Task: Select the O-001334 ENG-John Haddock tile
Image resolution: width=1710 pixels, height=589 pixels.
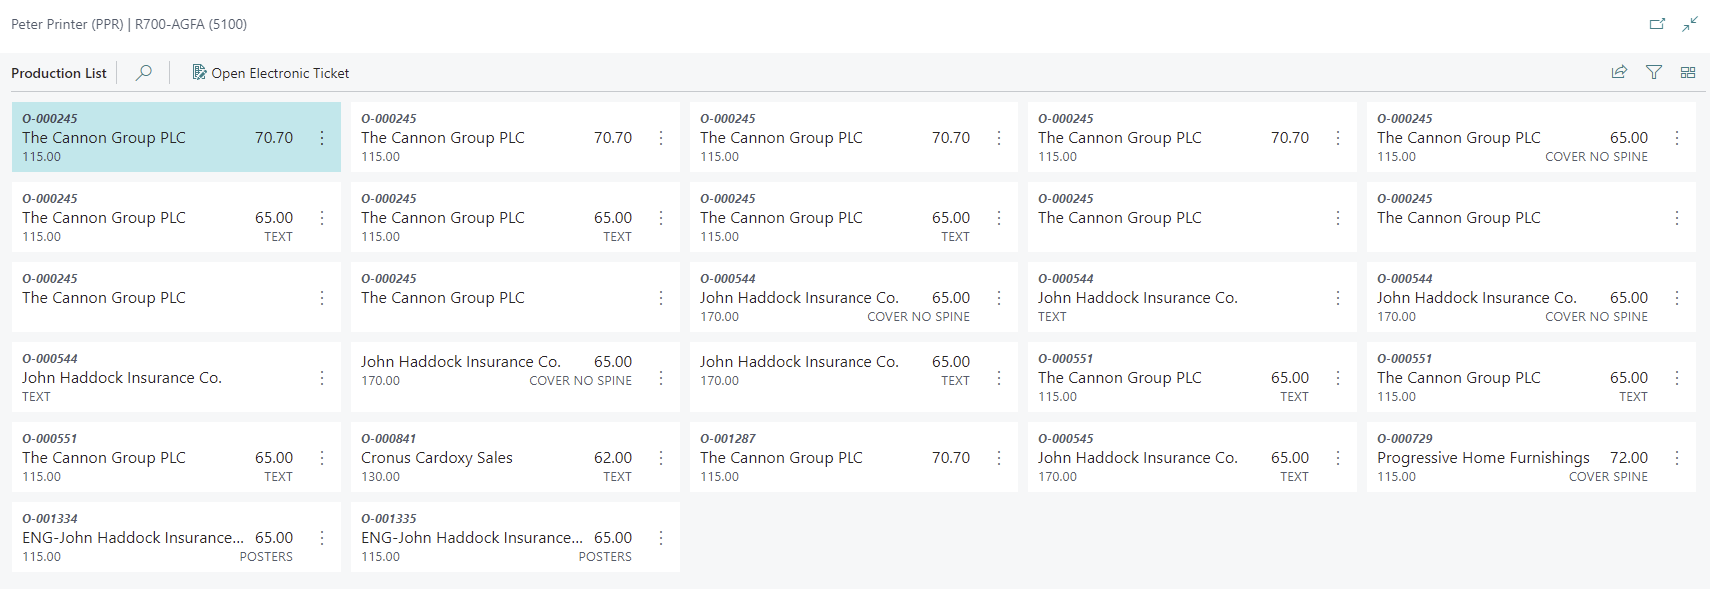Action: click(x=176, y=537)
